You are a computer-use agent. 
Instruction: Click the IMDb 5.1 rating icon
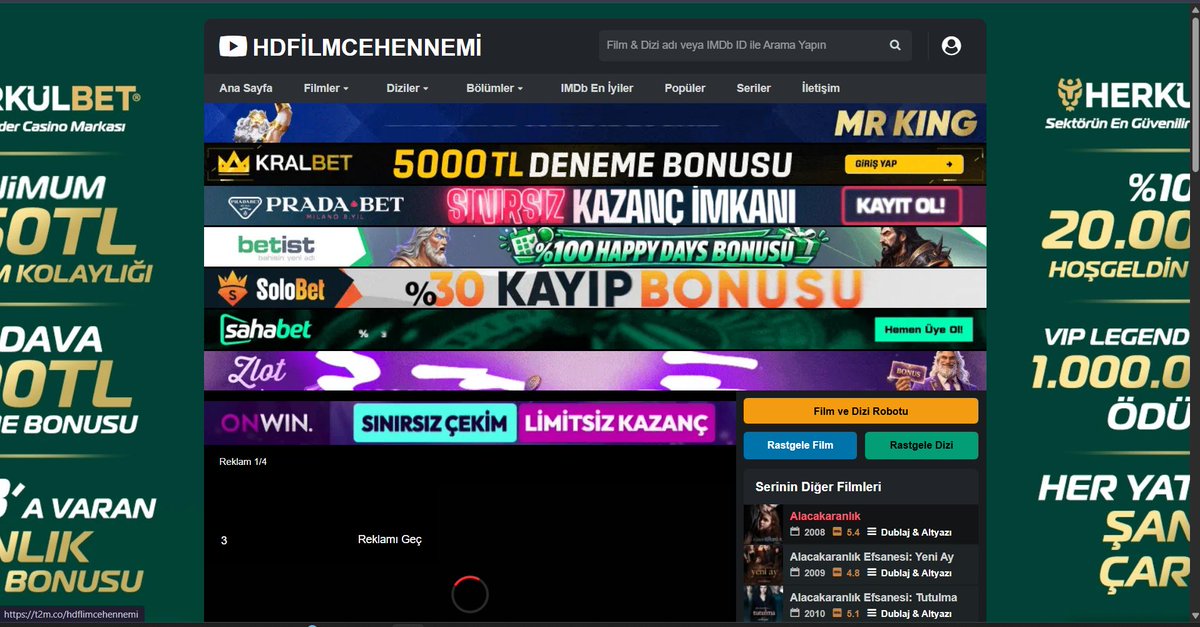[x=838, y=614]
